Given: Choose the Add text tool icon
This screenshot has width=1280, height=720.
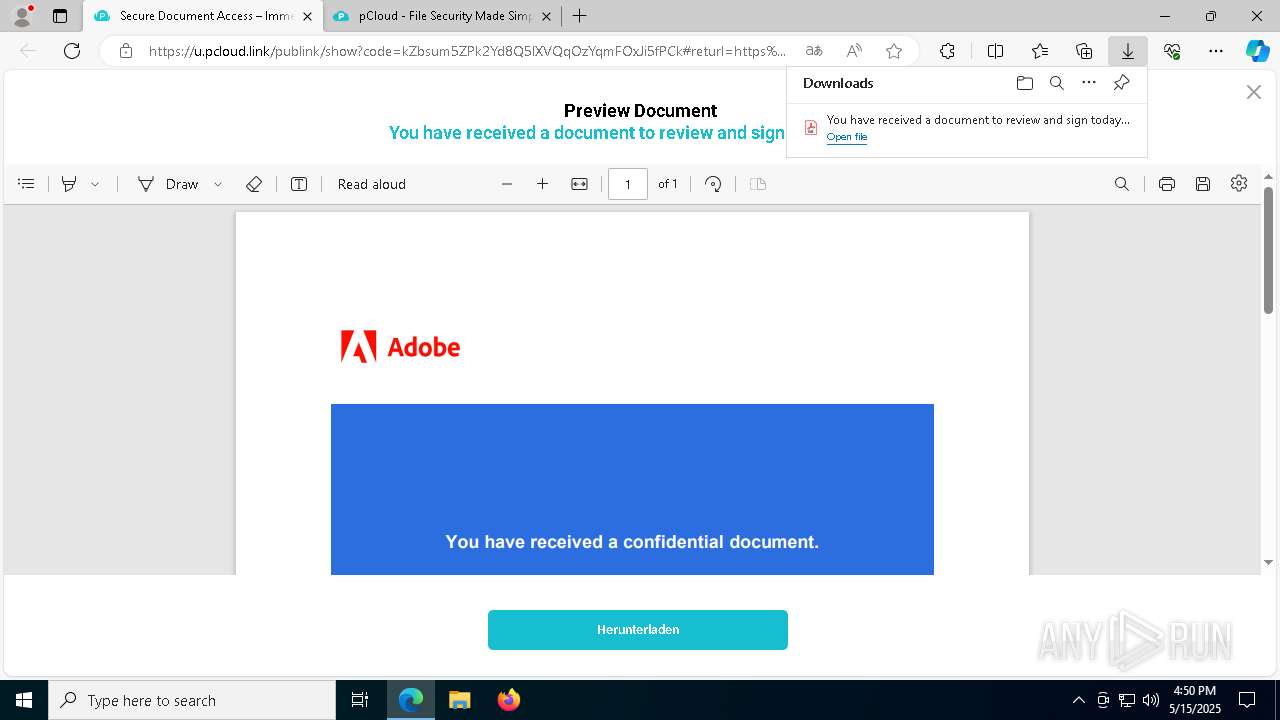Looking at the screenshot, I should 299,184.
